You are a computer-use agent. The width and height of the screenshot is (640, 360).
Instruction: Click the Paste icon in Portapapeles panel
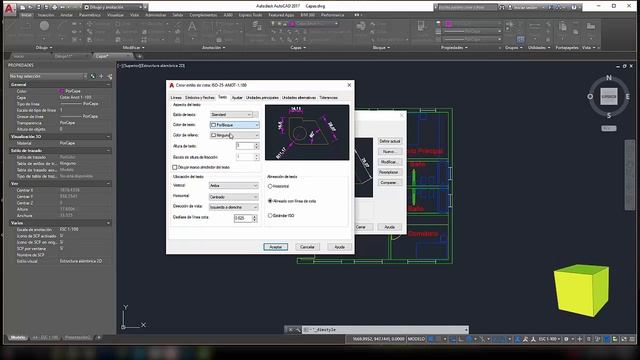tap(563, 27)
